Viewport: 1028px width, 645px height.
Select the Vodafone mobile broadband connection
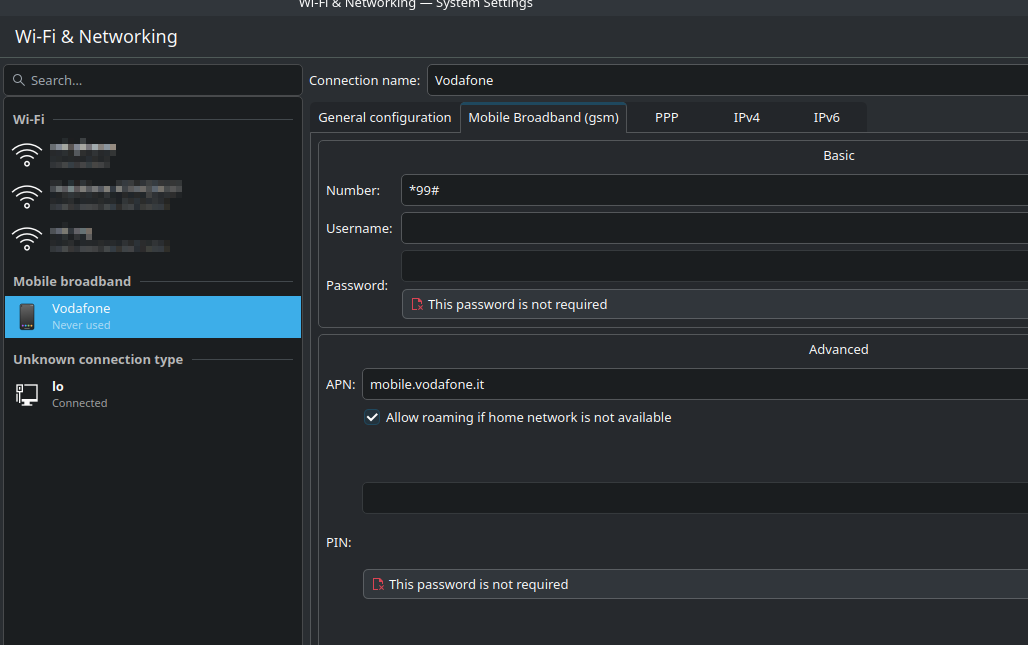click(153, 317)
